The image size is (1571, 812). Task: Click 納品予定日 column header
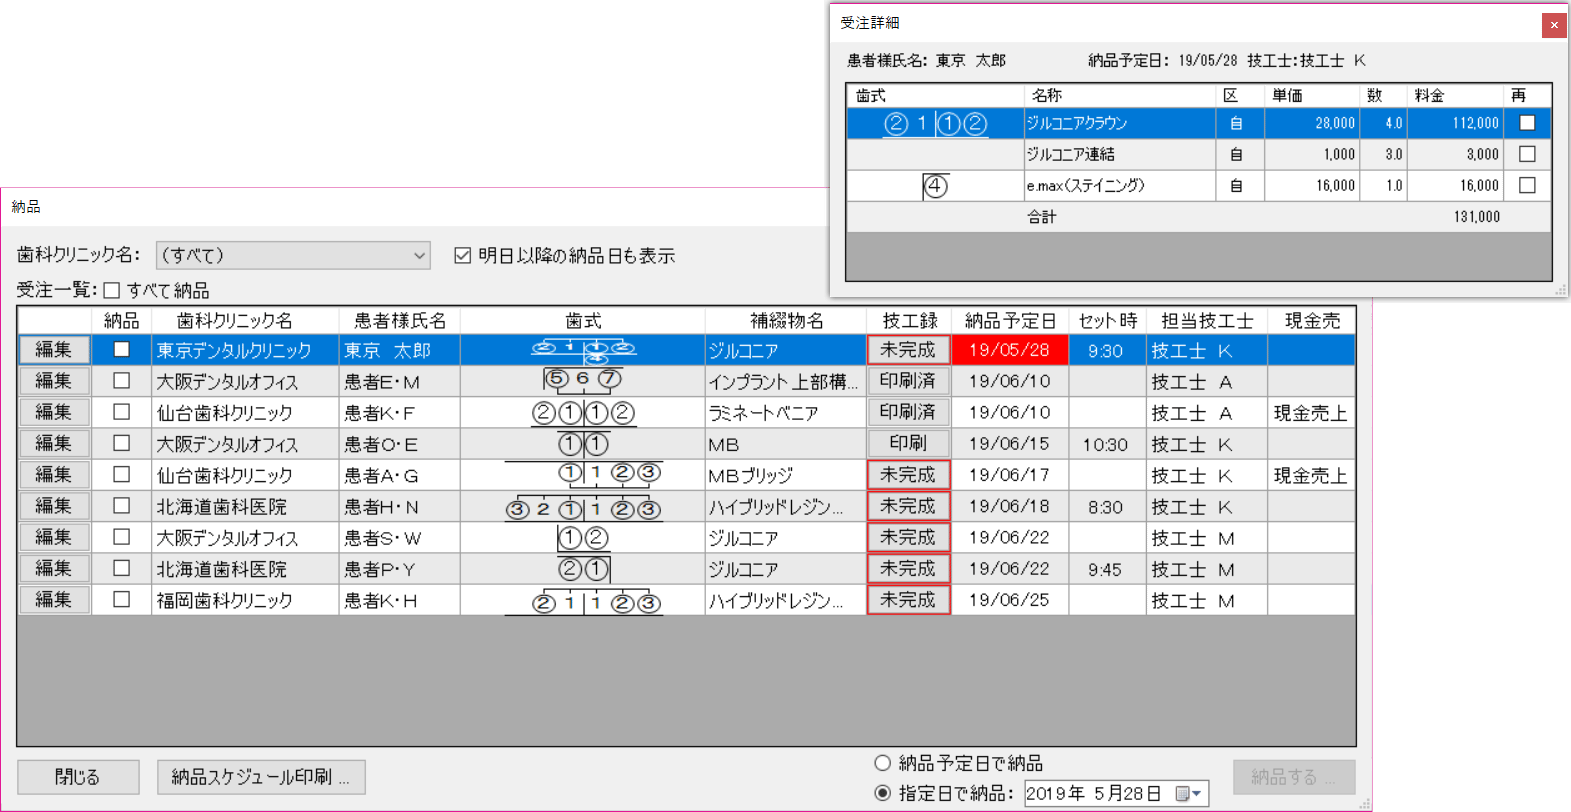[1009, 321]
